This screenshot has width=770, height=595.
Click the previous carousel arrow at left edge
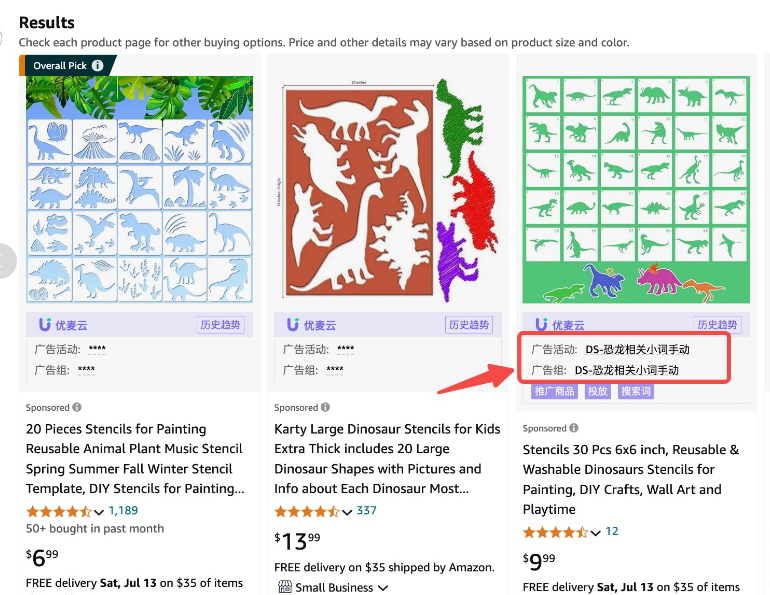(5, 261)
